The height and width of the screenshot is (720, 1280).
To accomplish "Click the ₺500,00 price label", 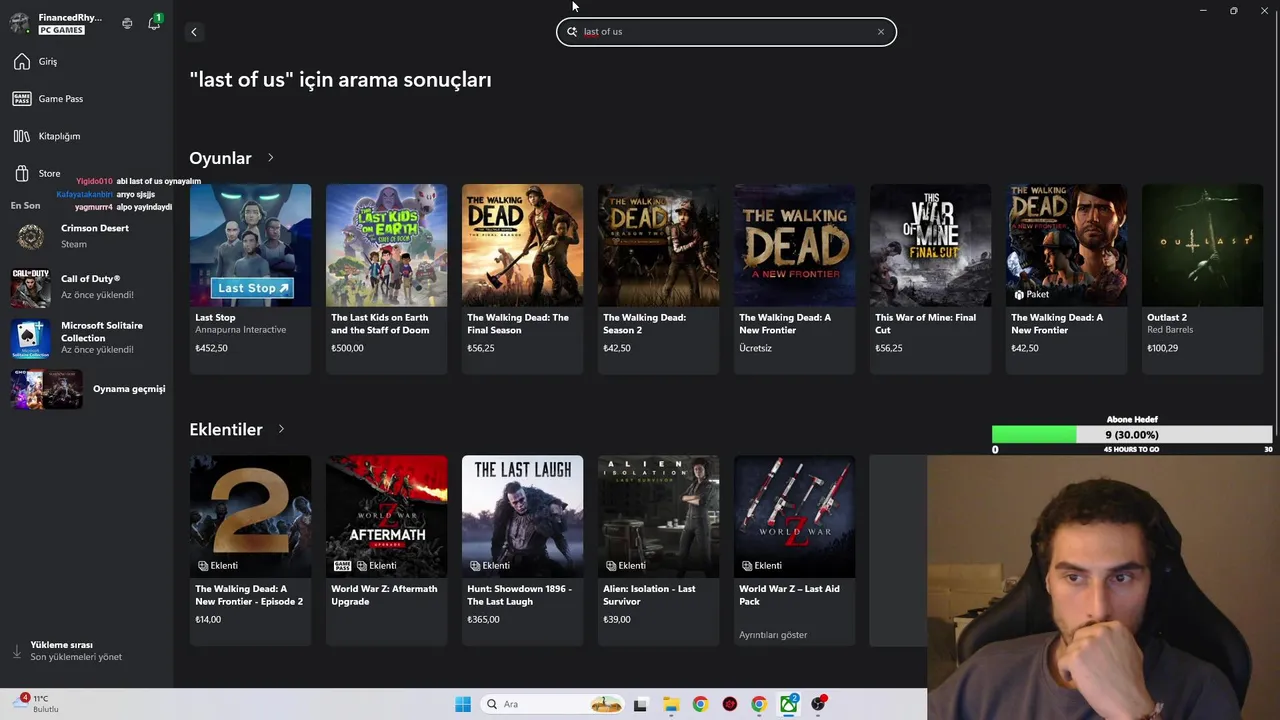I will pos(347,349).
